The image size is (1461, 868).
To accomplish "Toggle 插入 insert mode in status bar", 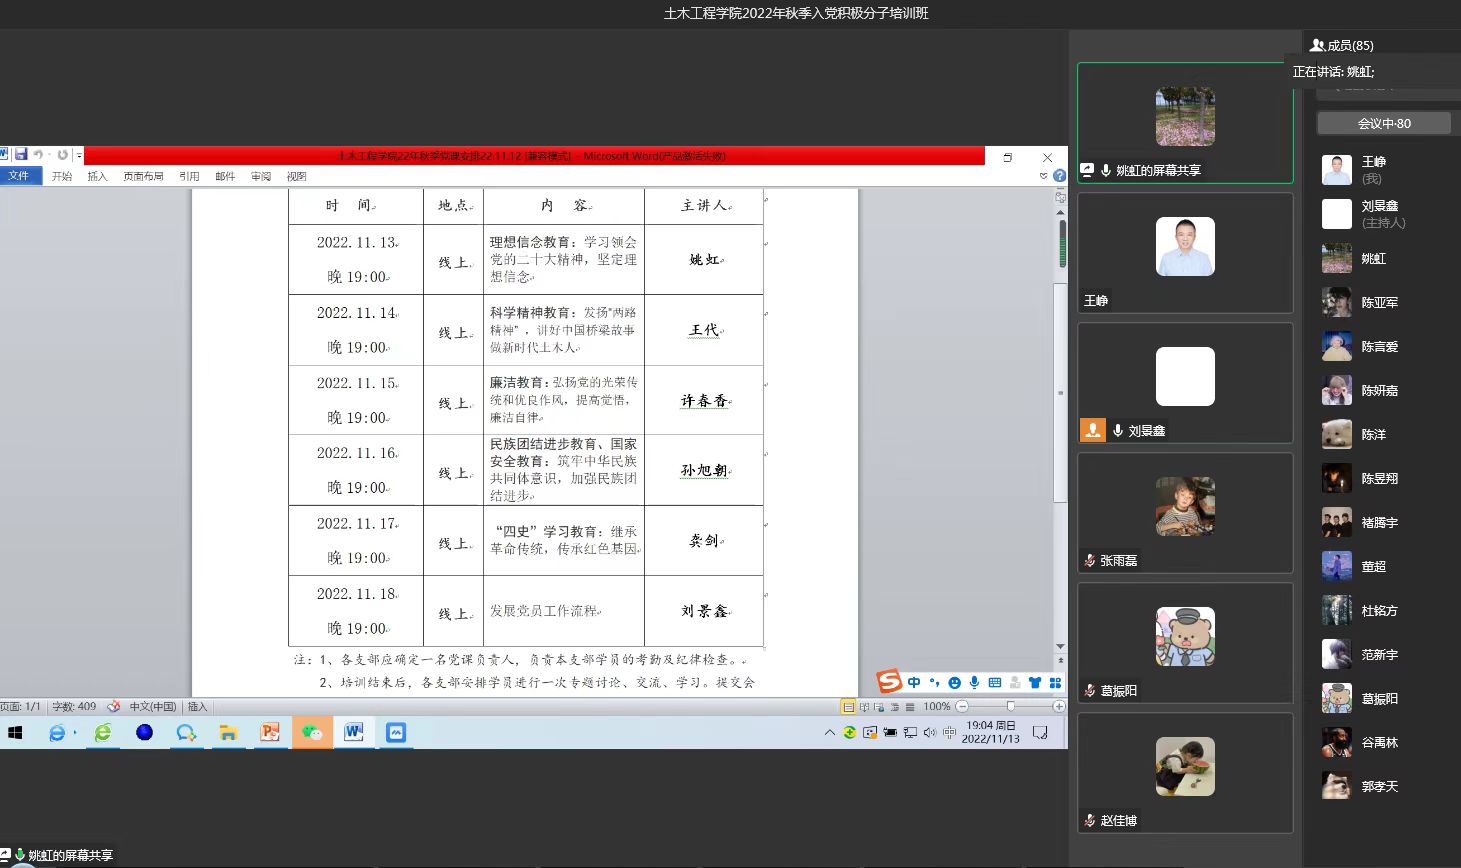I will click(x=197, y=707).
